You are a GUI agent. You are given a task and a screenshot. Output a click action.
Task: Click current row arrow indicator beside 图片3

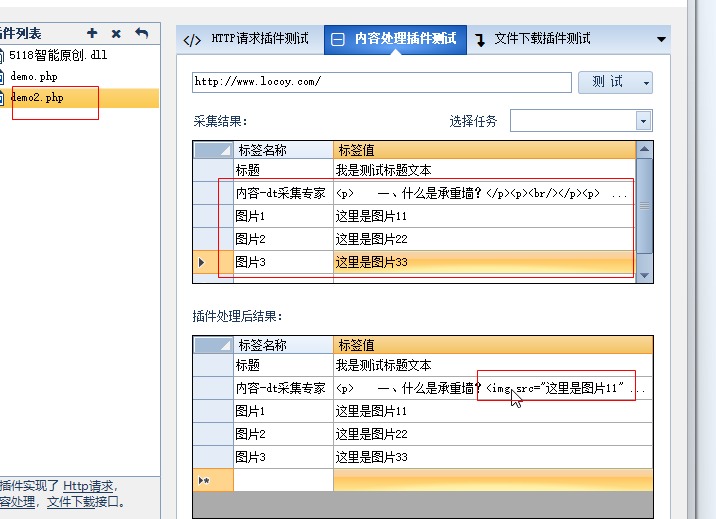tap(201, 262)
